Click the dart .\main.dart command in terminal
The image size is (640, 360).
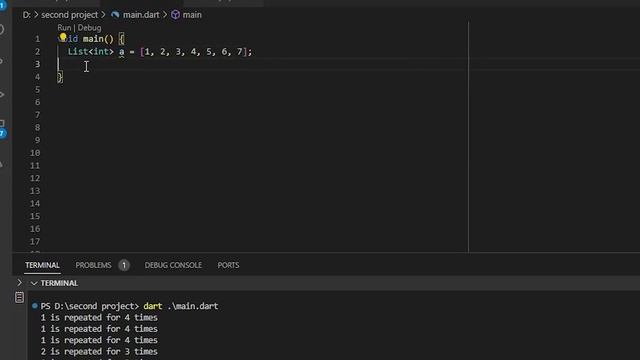tap(180, 306)
